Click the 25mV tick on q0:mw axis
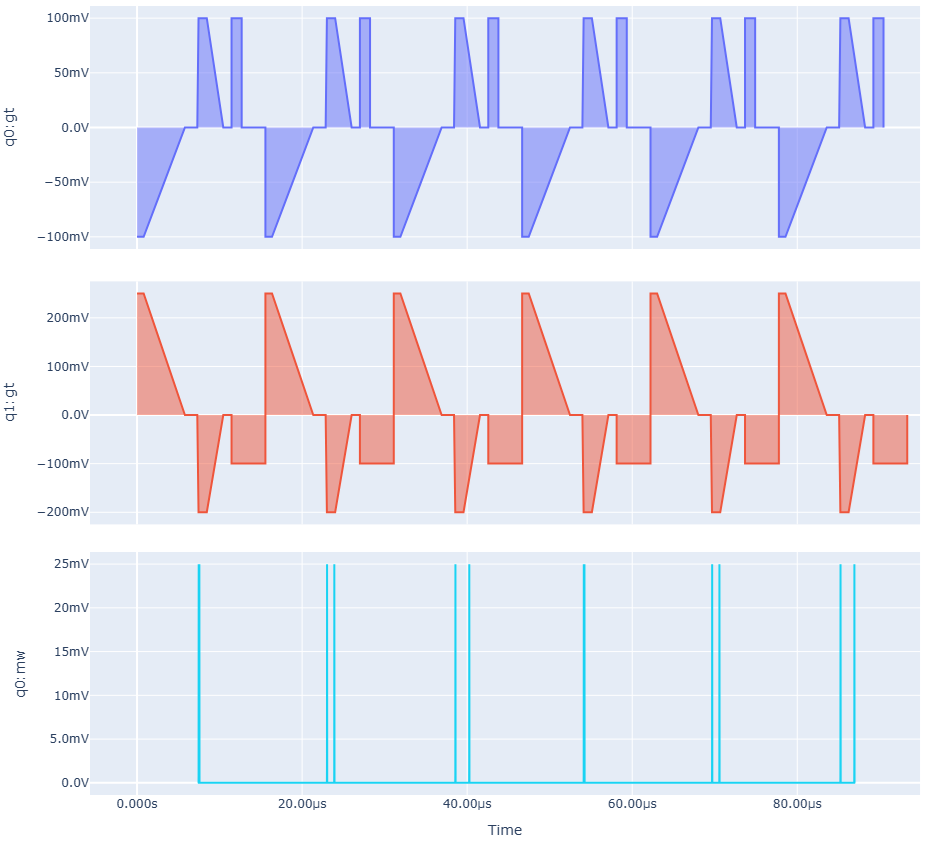Screen dimensions: 926x848 (x=62, y=565)
